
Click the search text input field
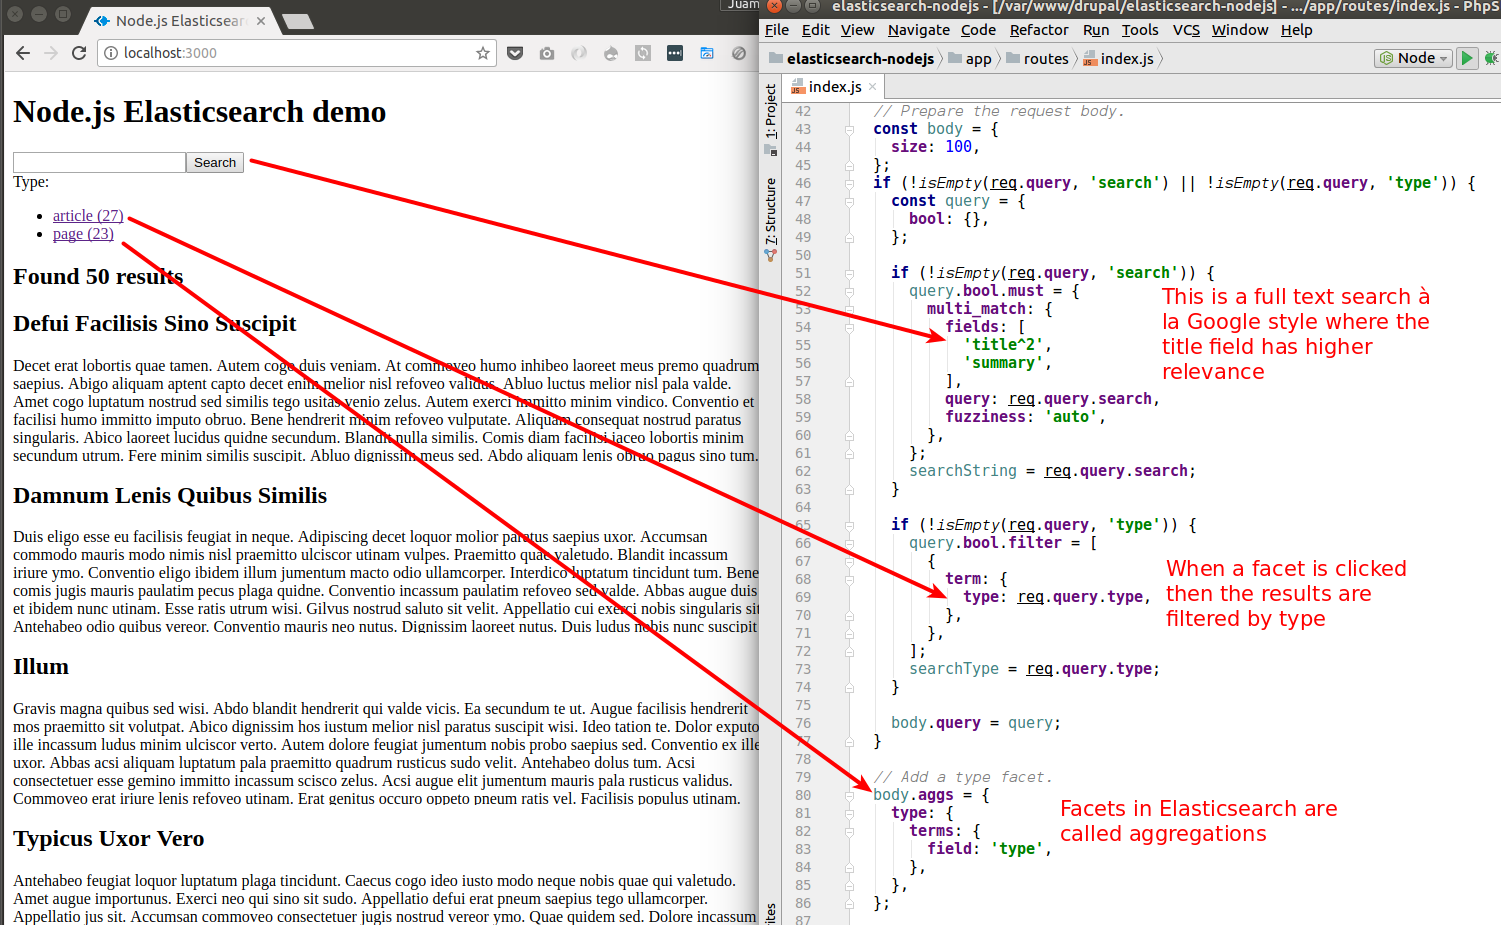point(99,162)
